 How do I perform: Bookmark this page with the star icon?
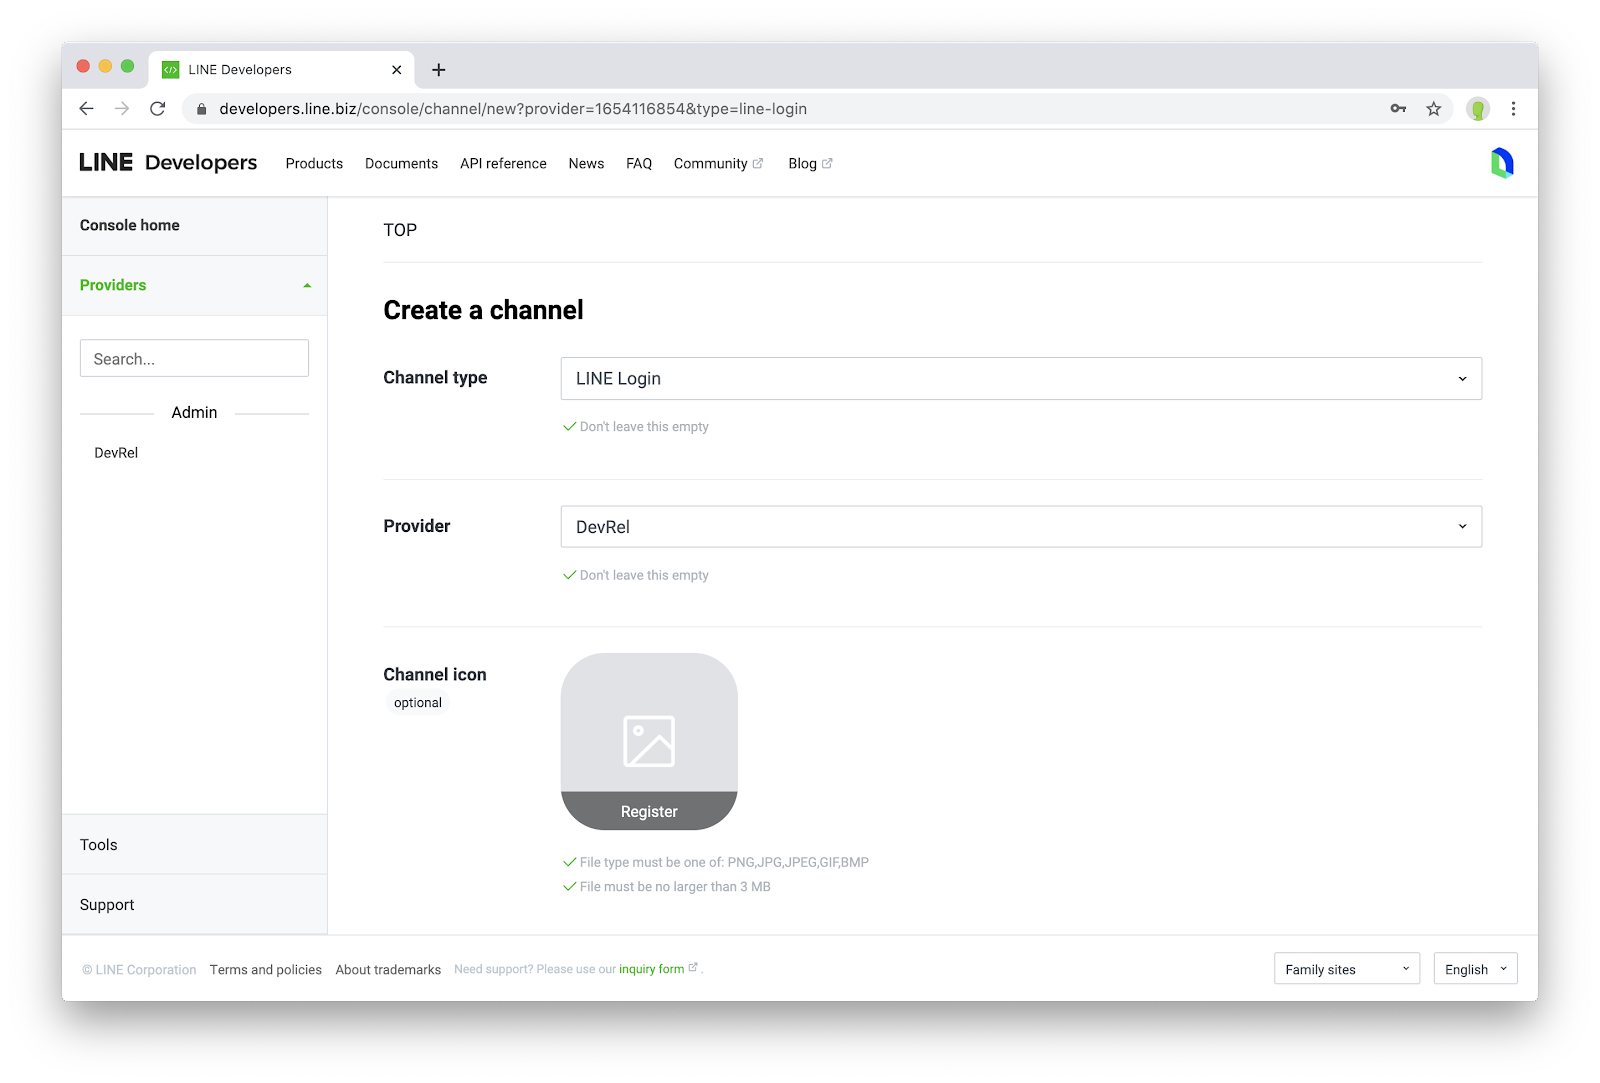click(1434, 109)
